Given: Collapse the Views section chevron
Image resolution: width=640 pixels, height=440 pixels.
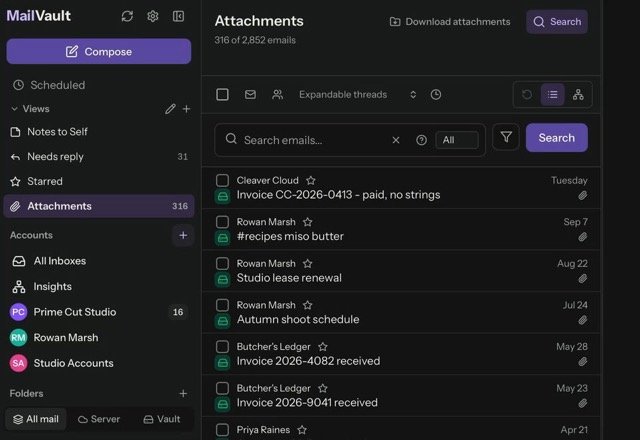Looking at the screenshot, I should point(14,109).
